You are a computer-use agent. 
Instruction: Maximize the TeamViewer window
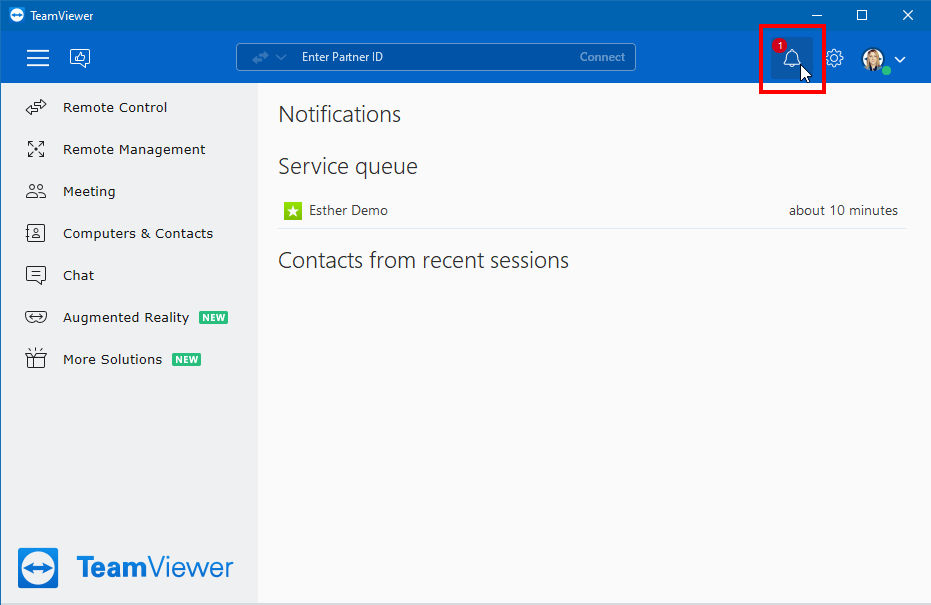pos(862,15)
